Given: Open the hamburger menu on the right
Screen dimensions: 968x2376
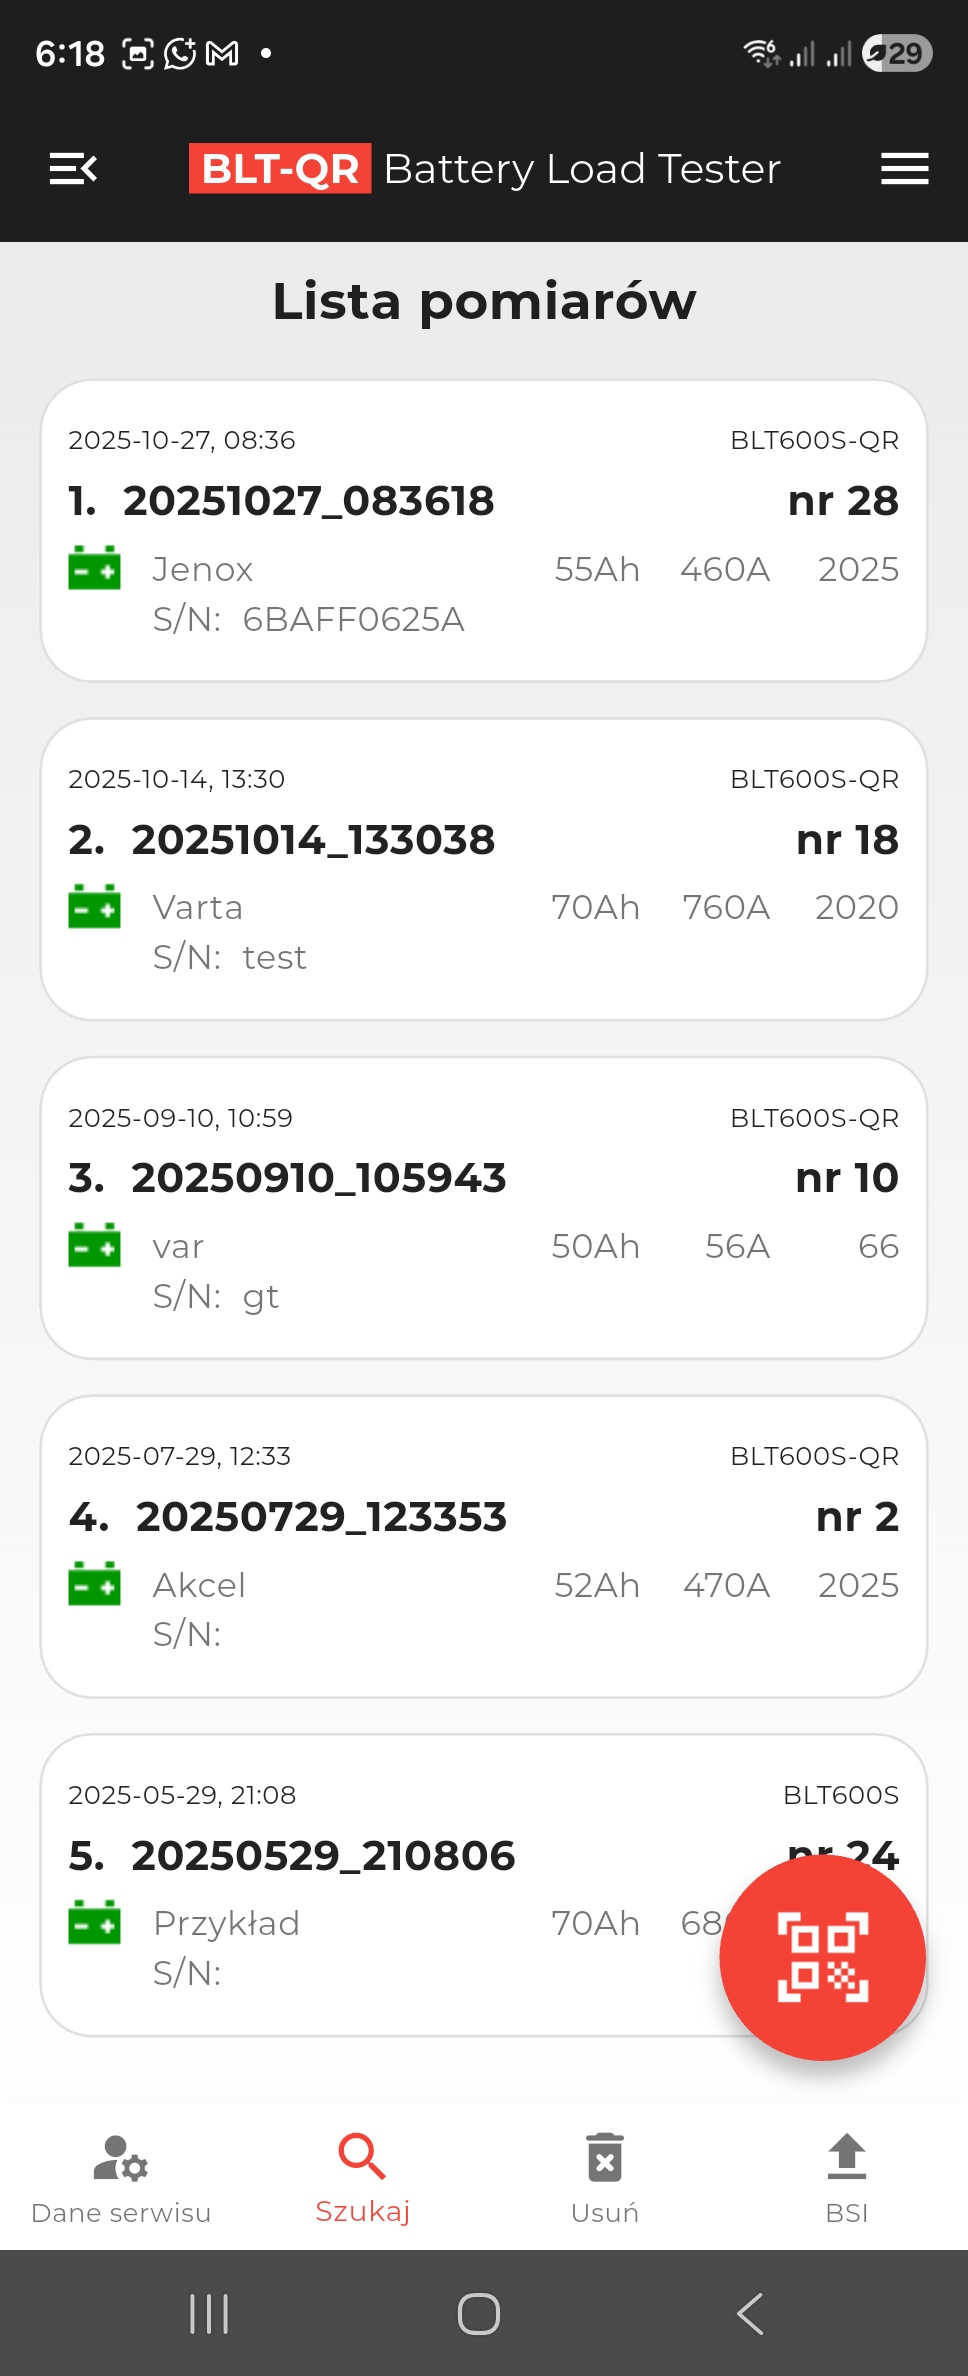Looking at the screenshot, I should pos(904,169).
